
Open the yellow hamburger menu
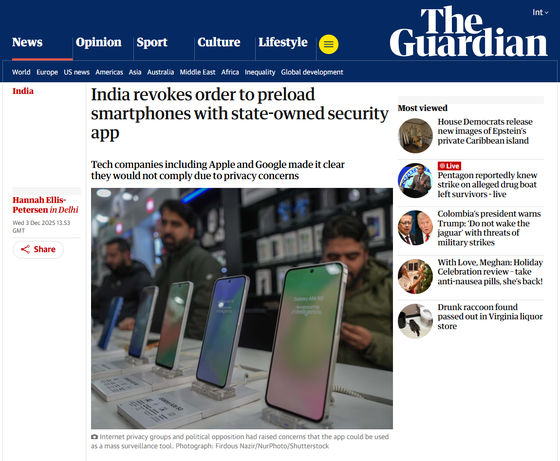(328, 44)
